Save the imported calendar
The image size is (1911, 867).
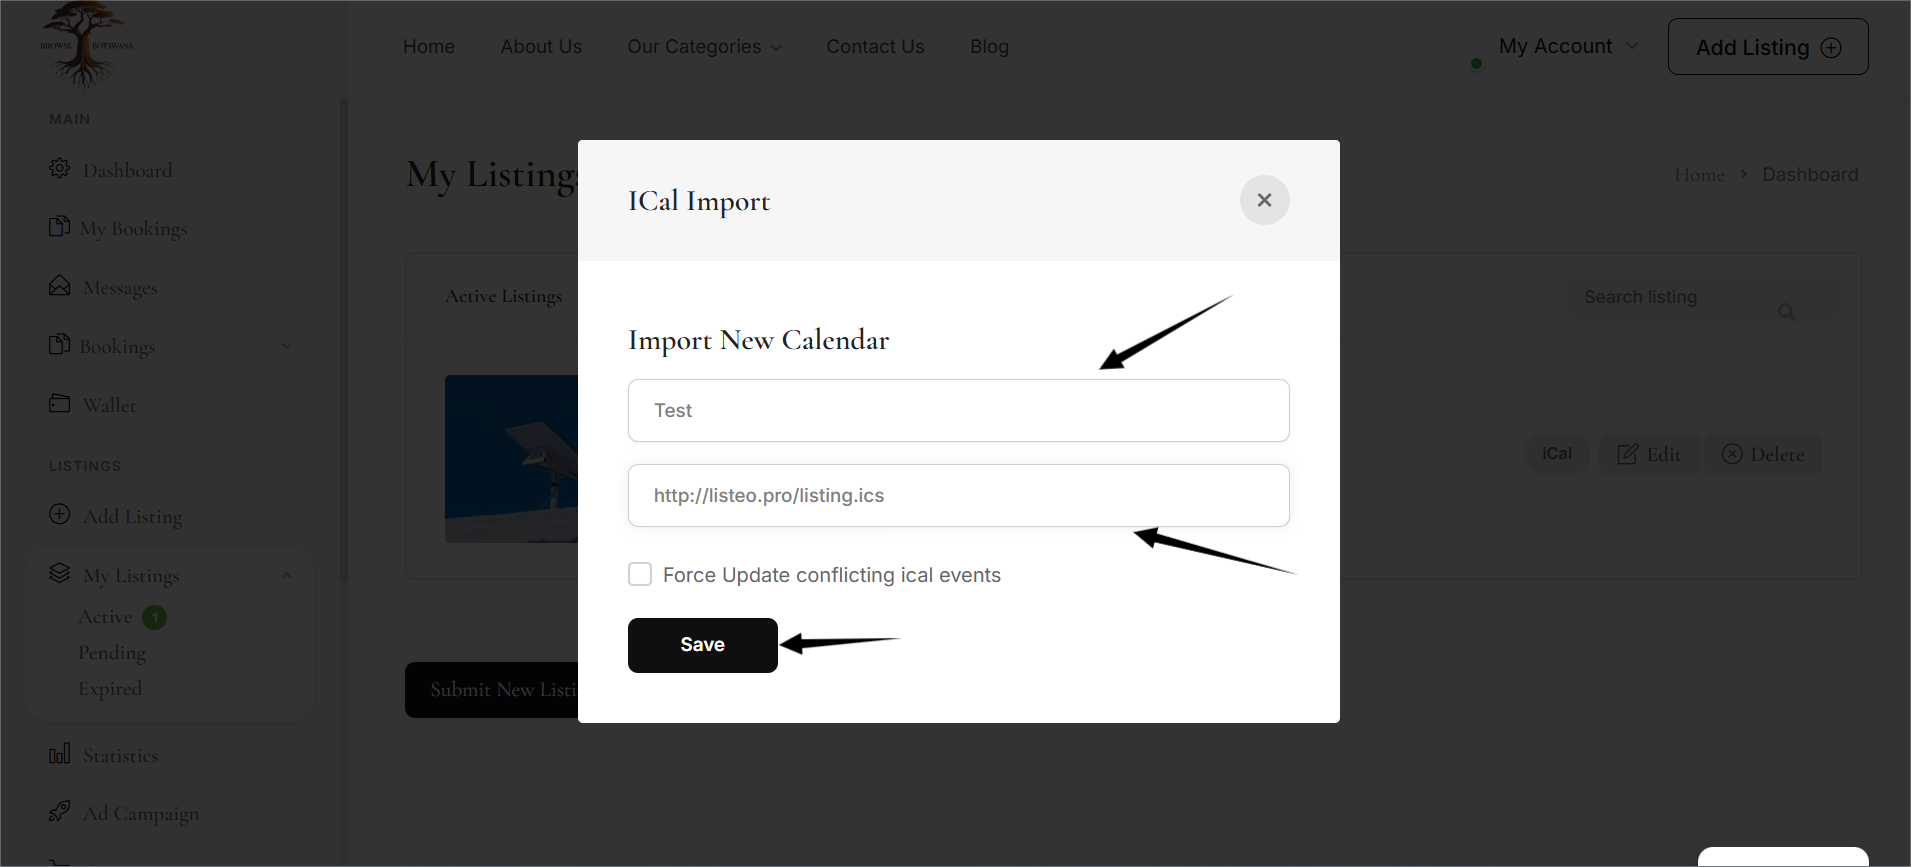coord(702,645)
